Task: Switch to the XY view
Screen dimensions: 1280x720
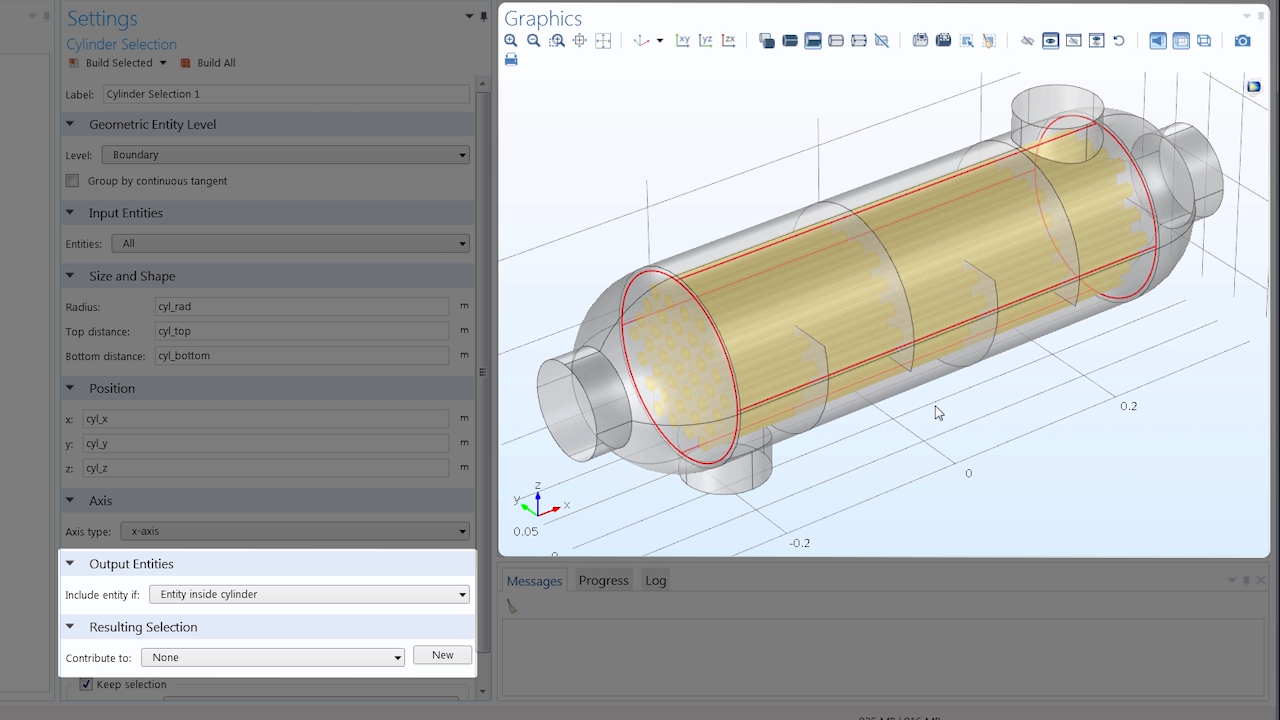Action: click(683, 41)
